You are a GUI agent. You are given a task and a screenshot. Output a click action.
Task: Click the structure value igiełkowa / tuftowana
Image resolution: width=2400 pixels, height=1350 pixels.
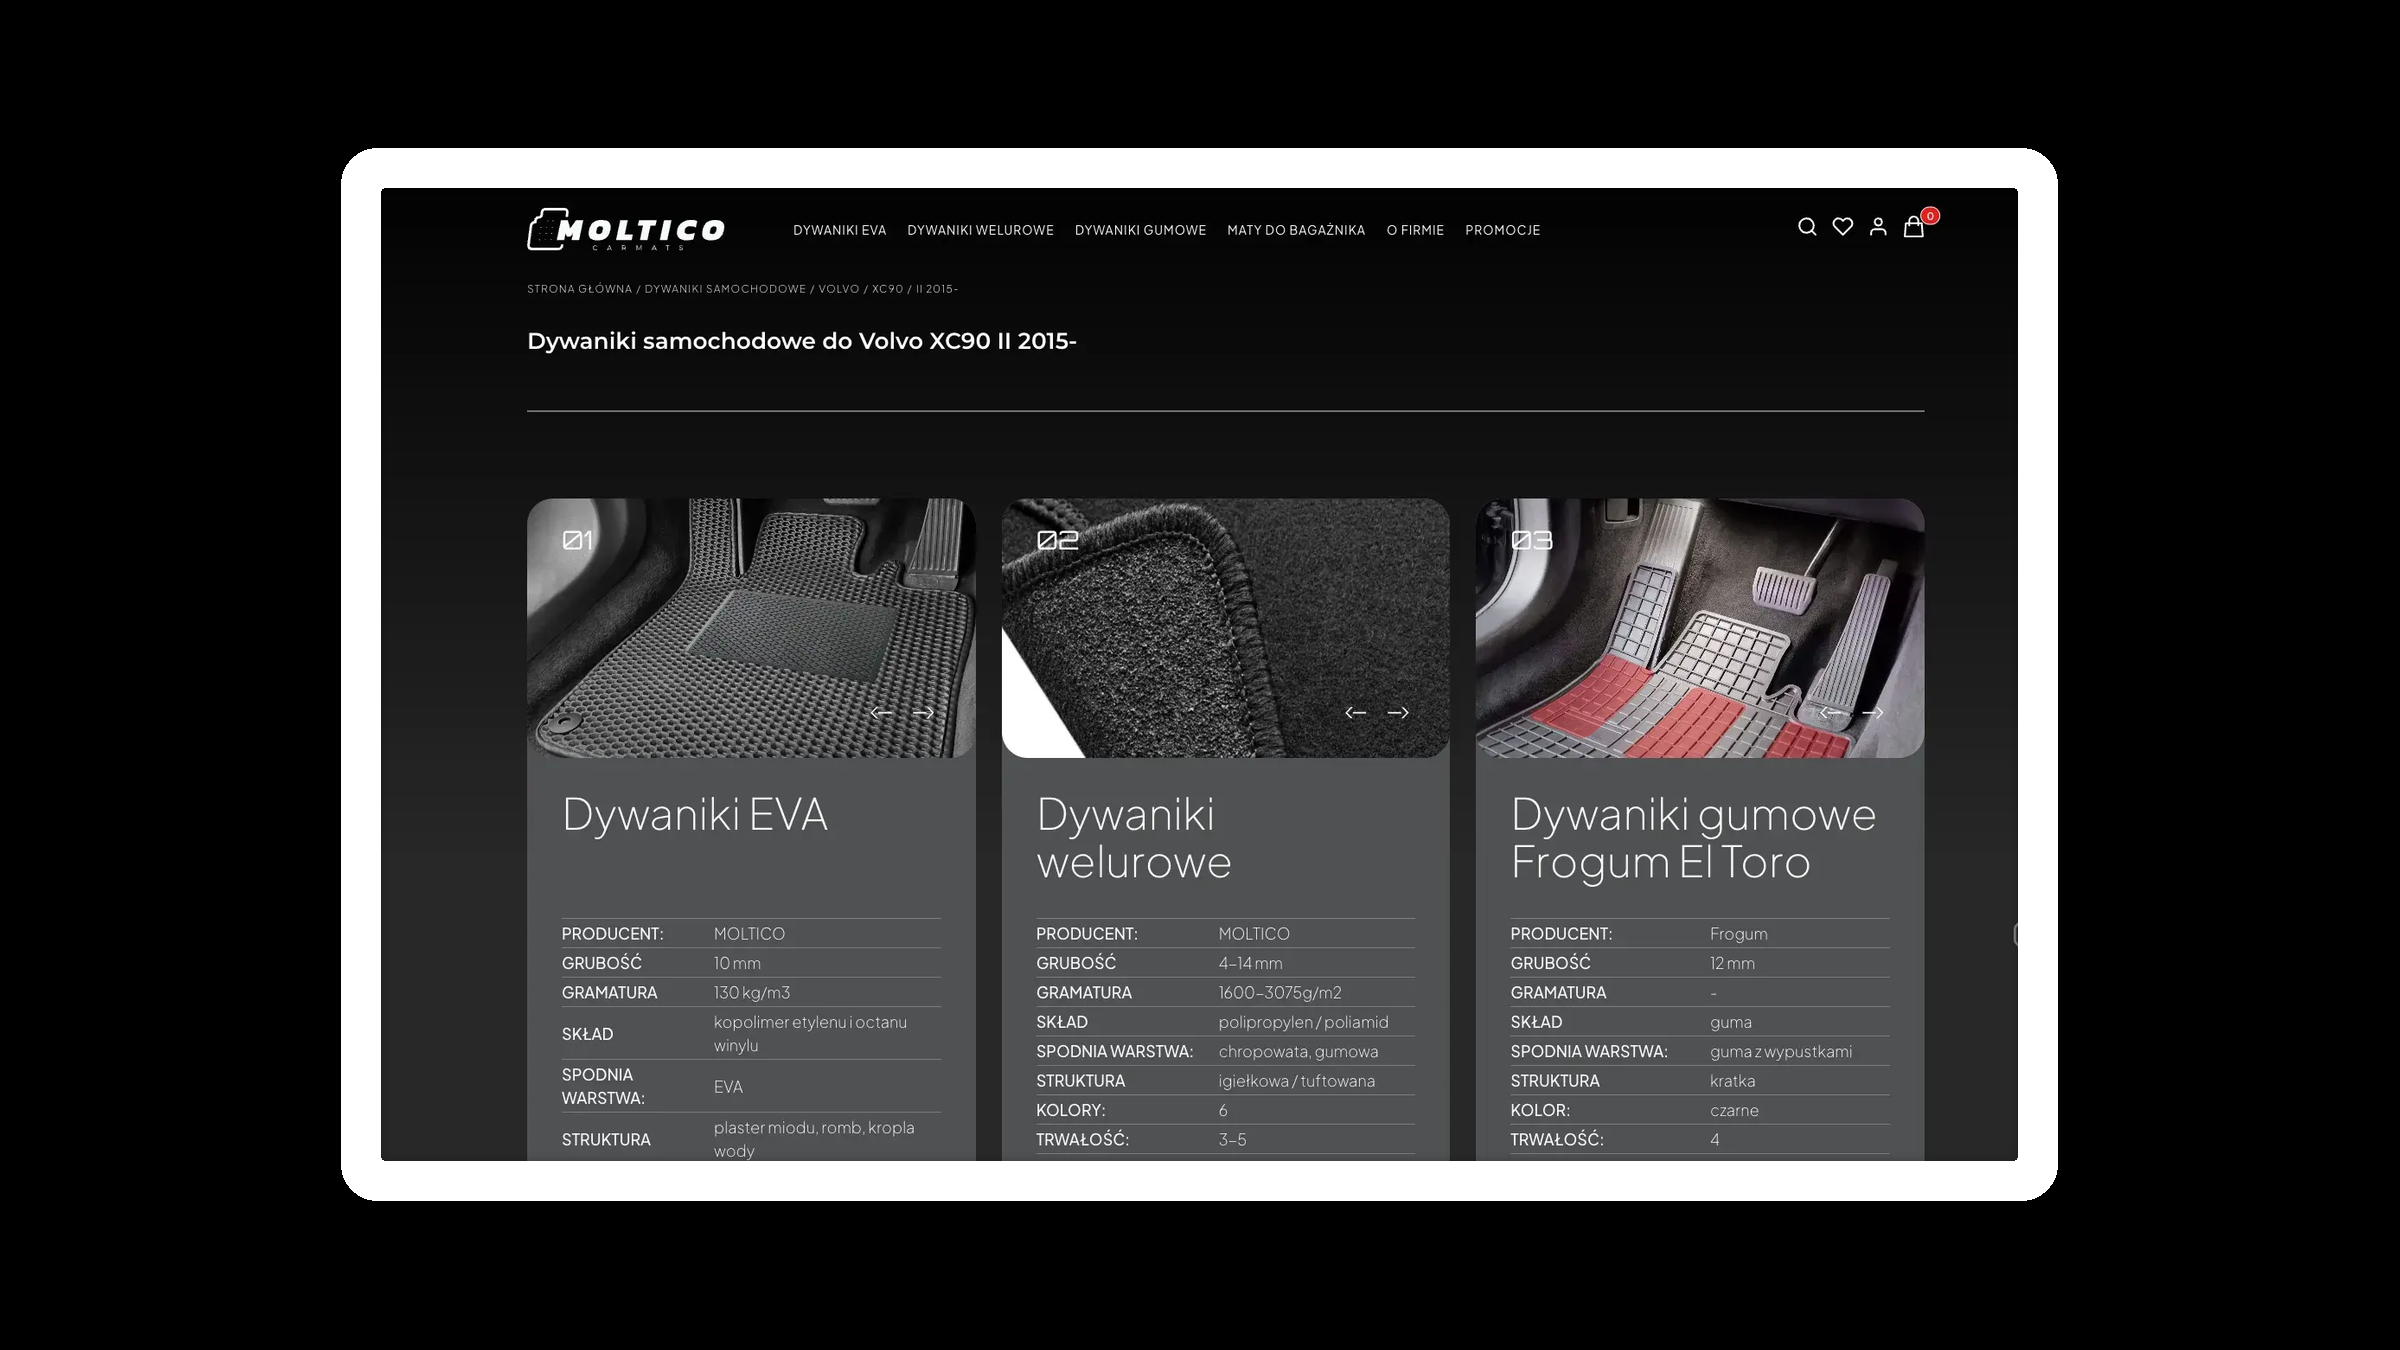pyautogui.click(x=1296, y=1080)
